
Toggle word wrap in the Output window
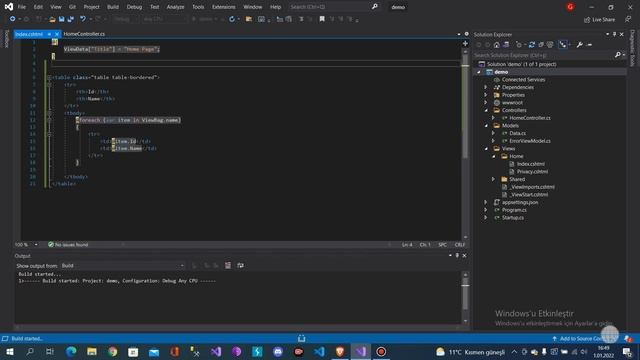[240, 266]
